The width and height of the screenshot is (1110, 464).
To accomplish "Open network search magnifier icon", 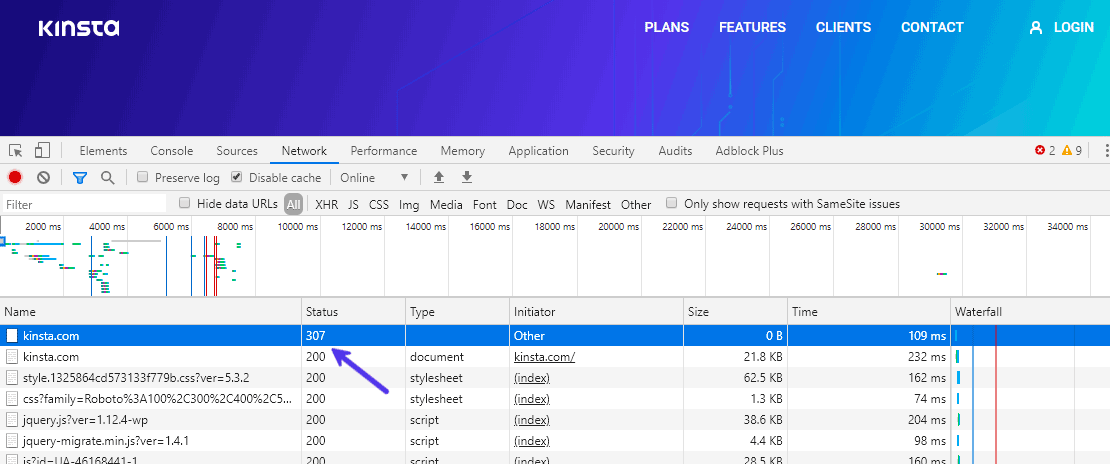I will coord(107,178).
